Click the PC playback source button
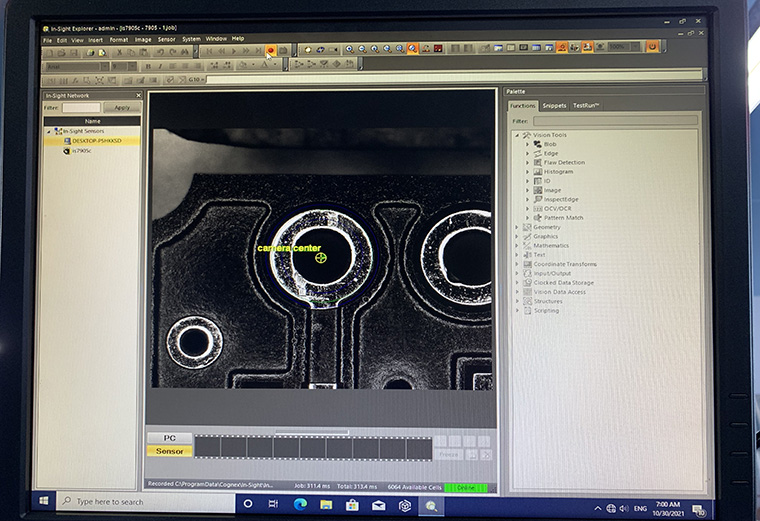The height and width of the screenshot is (521, 760). pyautogui.click(x=170, y=438)
